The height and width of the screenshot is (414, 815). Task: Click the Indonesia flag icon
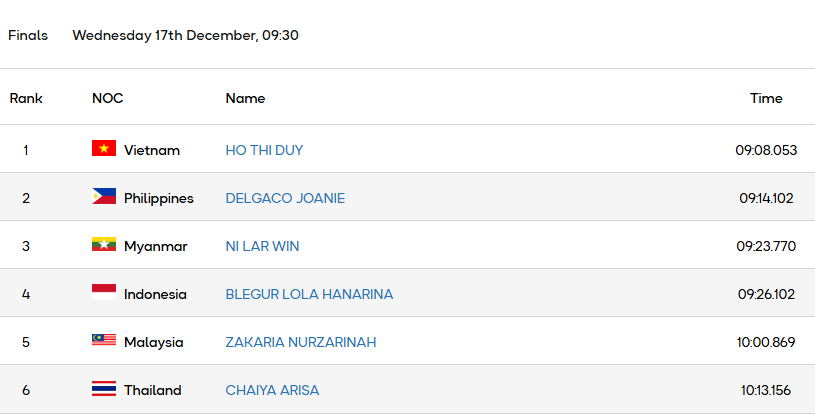coord(104,293)
